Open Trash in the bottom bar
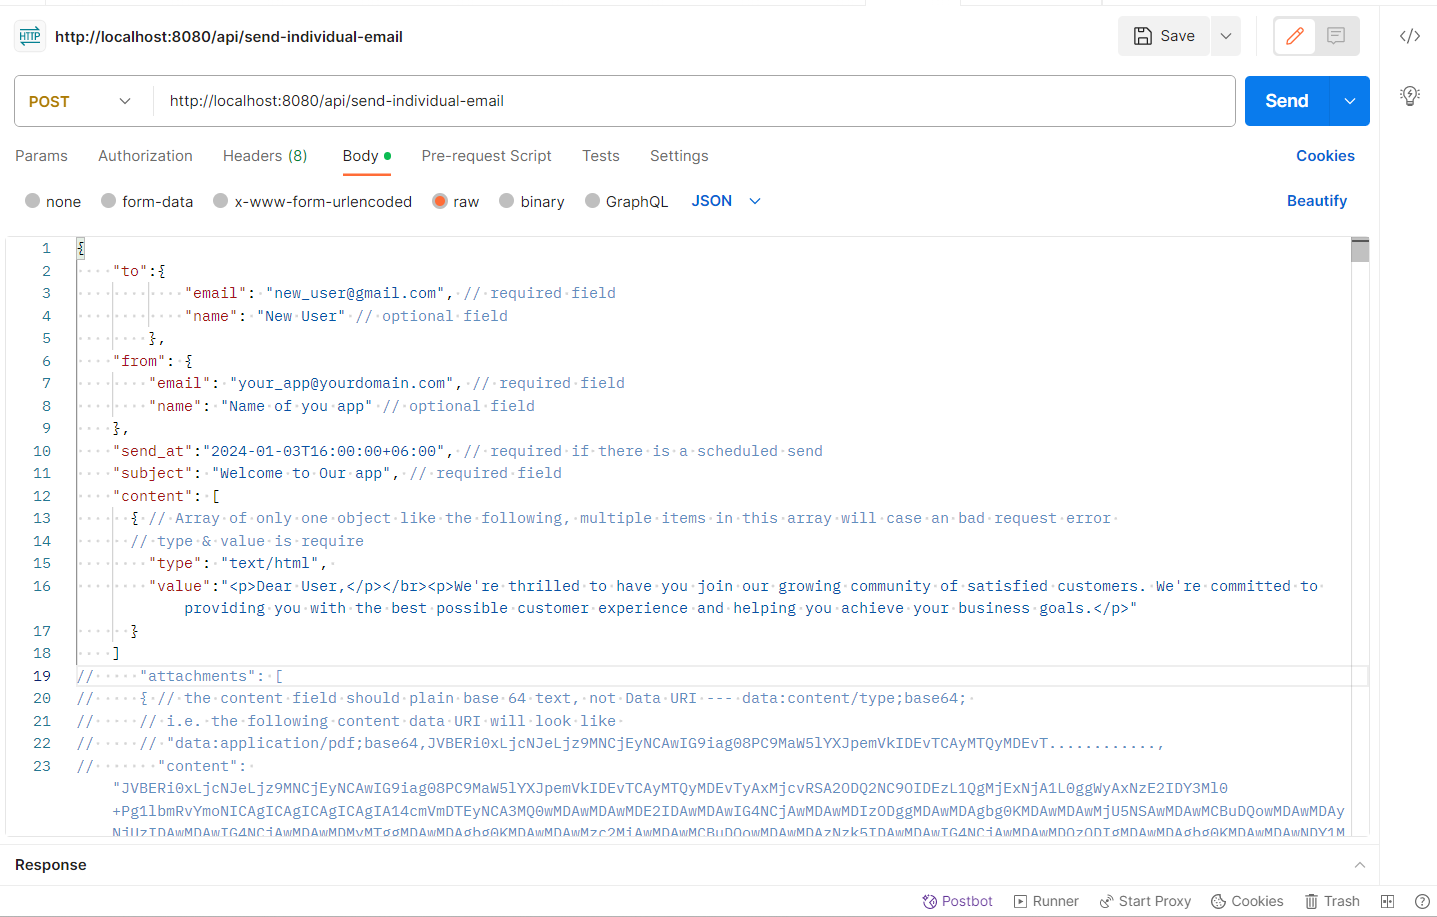Viewport: 1437px width, 917px height. tap(1332, 901)
